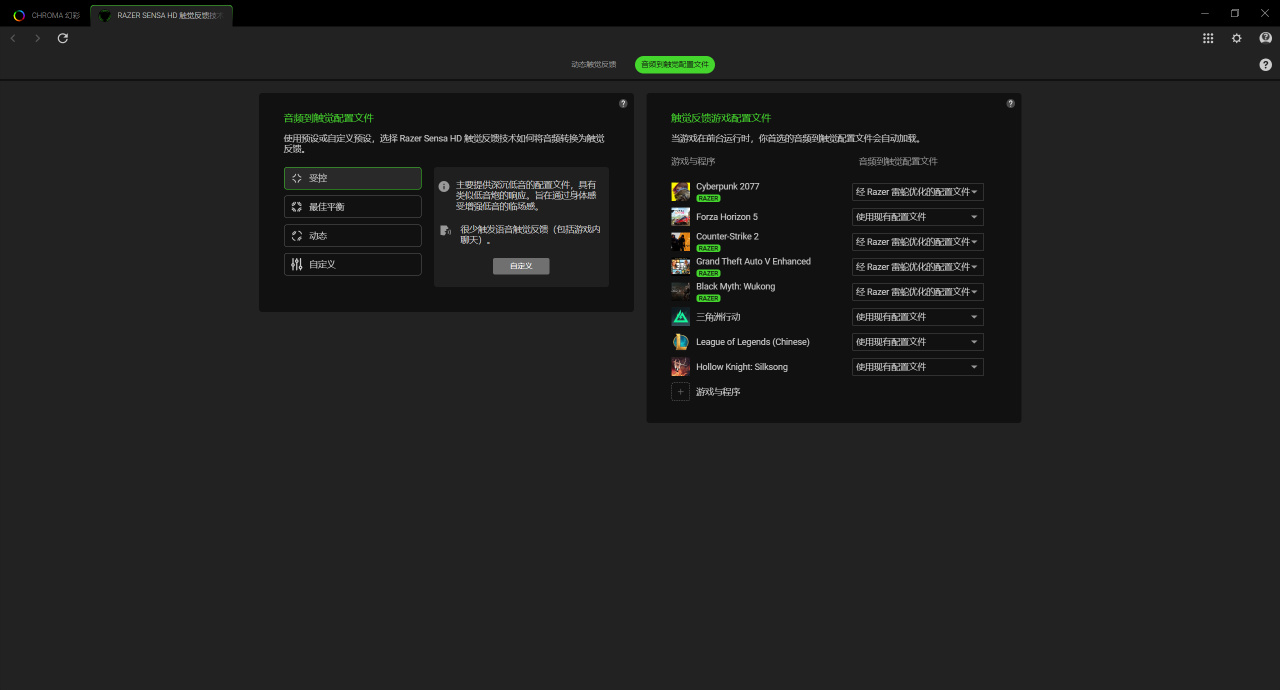Click the Forza Horizon 5 game icon

[680, 217]
